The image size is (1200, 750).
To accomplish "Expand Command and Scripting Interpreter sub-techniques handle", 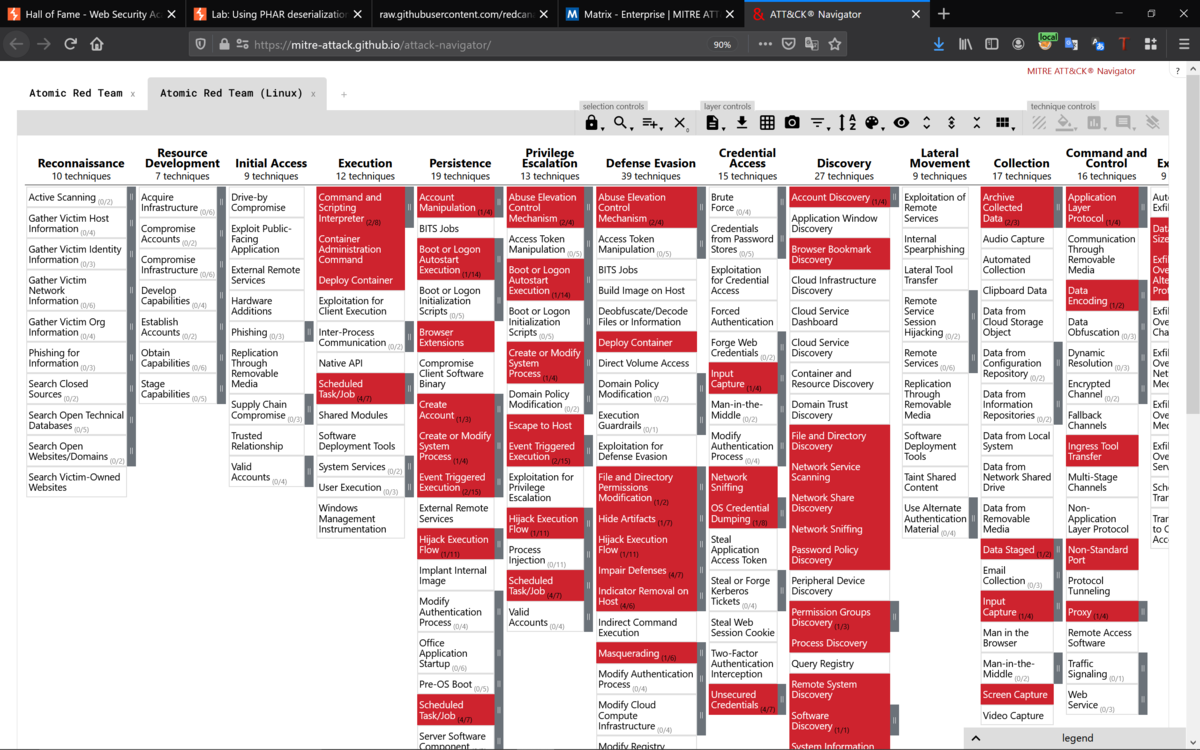I will (x=410, y=208).
